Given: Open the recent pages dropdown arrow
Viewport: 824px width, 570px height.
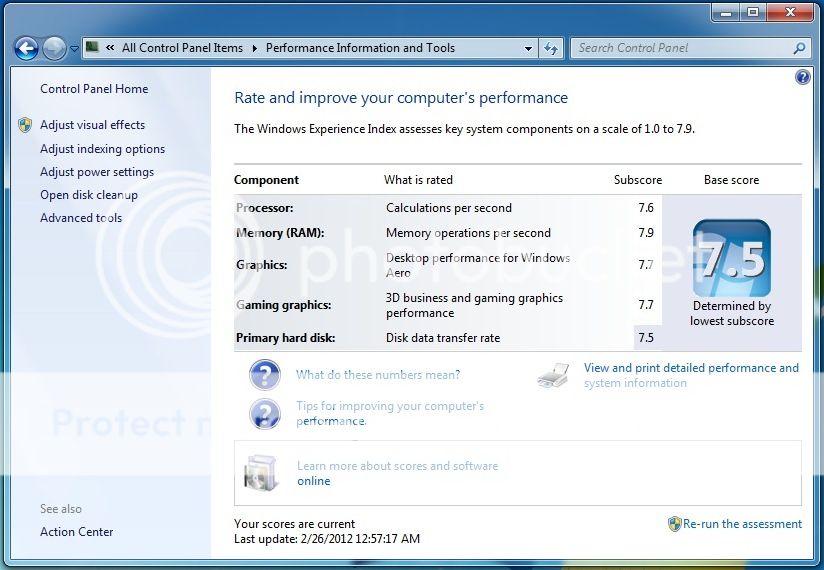Looking at the screenshot, I should pos(74,49).
